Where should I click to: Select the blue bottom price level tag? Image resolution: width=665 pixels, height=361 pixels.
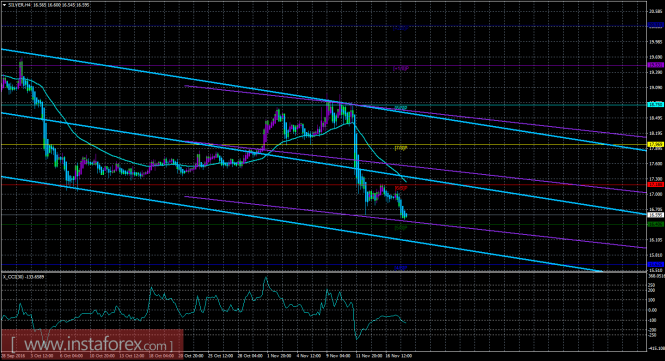pos(656,265)
